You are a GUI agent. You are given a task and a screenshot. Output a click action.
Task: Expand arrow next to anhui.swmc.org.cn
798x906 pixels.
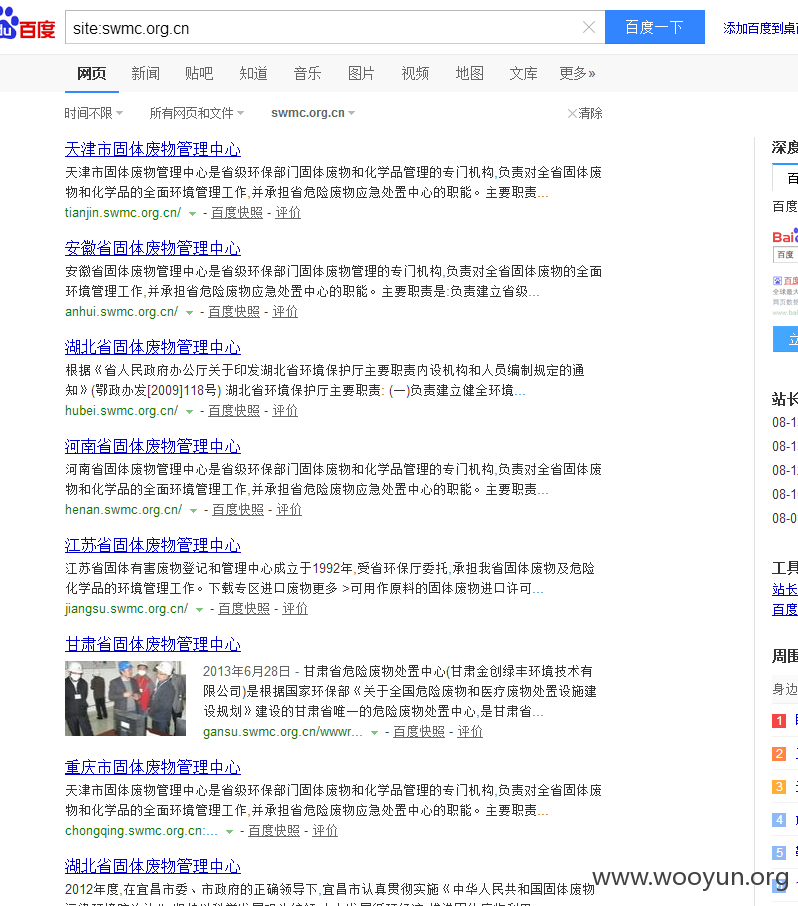click(189, 313)
